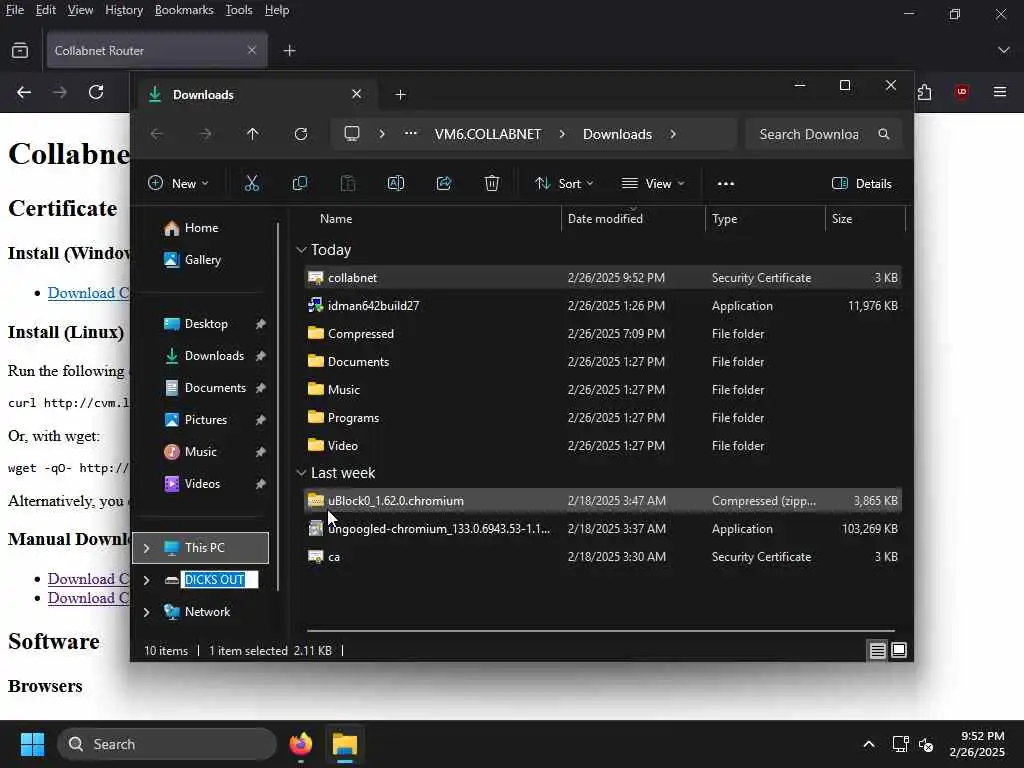Viewport: 1024px width, 768px height.
Task: Click VM6.COLLABNET in the address breadcrumb
Action: pos(488,134)
